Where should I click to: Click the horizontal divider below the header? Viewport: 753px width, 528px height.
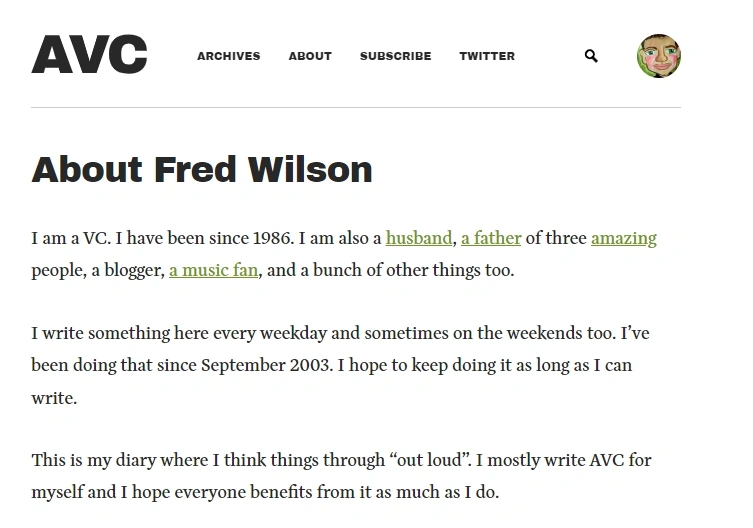356,108
